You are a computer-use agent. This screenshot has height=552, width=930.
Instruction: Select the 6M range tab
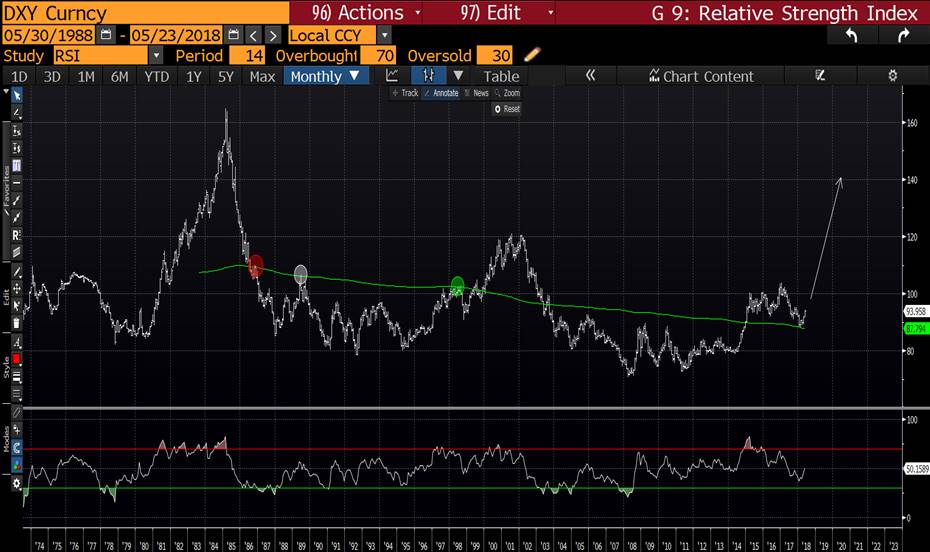[119, 76]
